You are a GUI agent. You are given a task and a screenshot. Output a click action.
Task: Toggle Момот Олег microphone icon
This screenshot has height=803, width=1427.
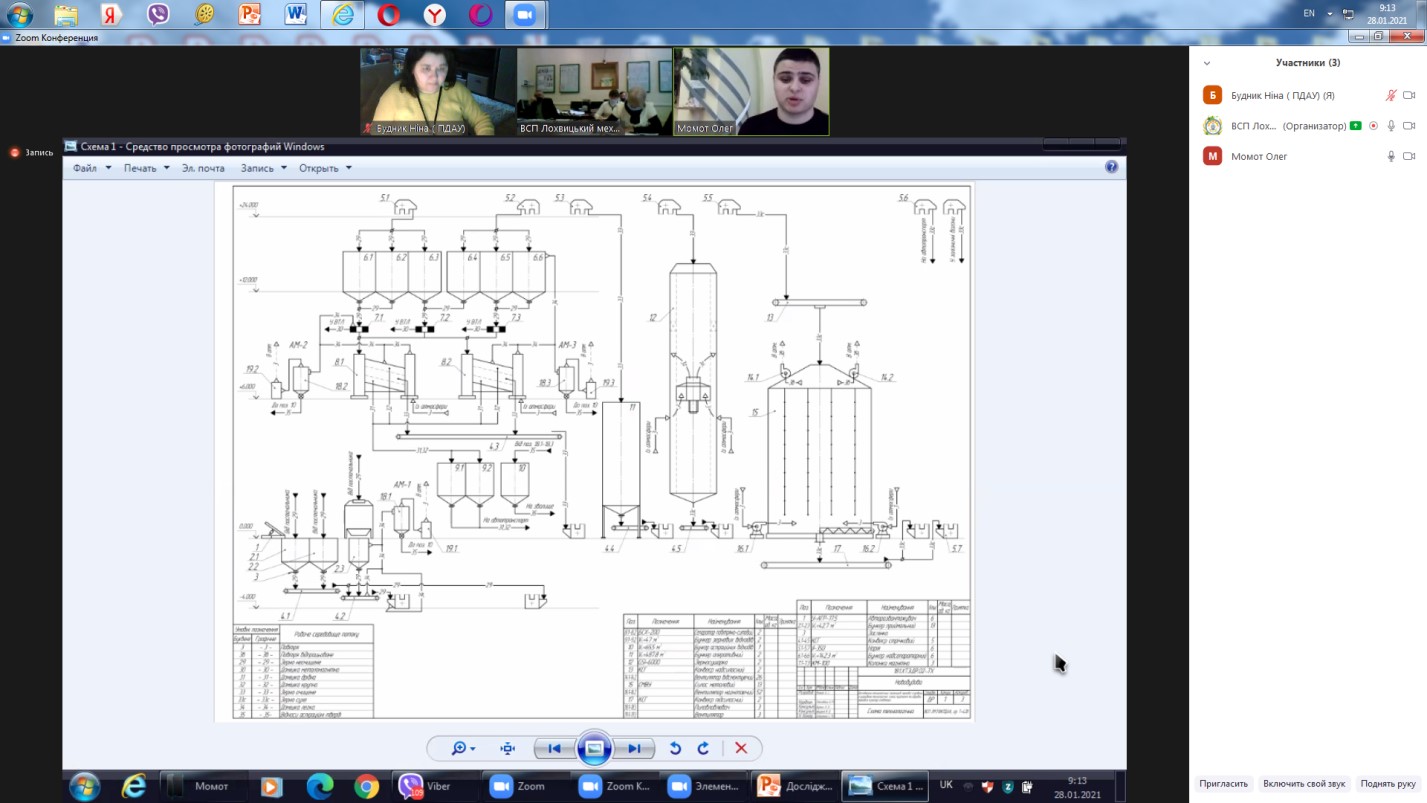pyautogui.click(x=1390, y=156)
